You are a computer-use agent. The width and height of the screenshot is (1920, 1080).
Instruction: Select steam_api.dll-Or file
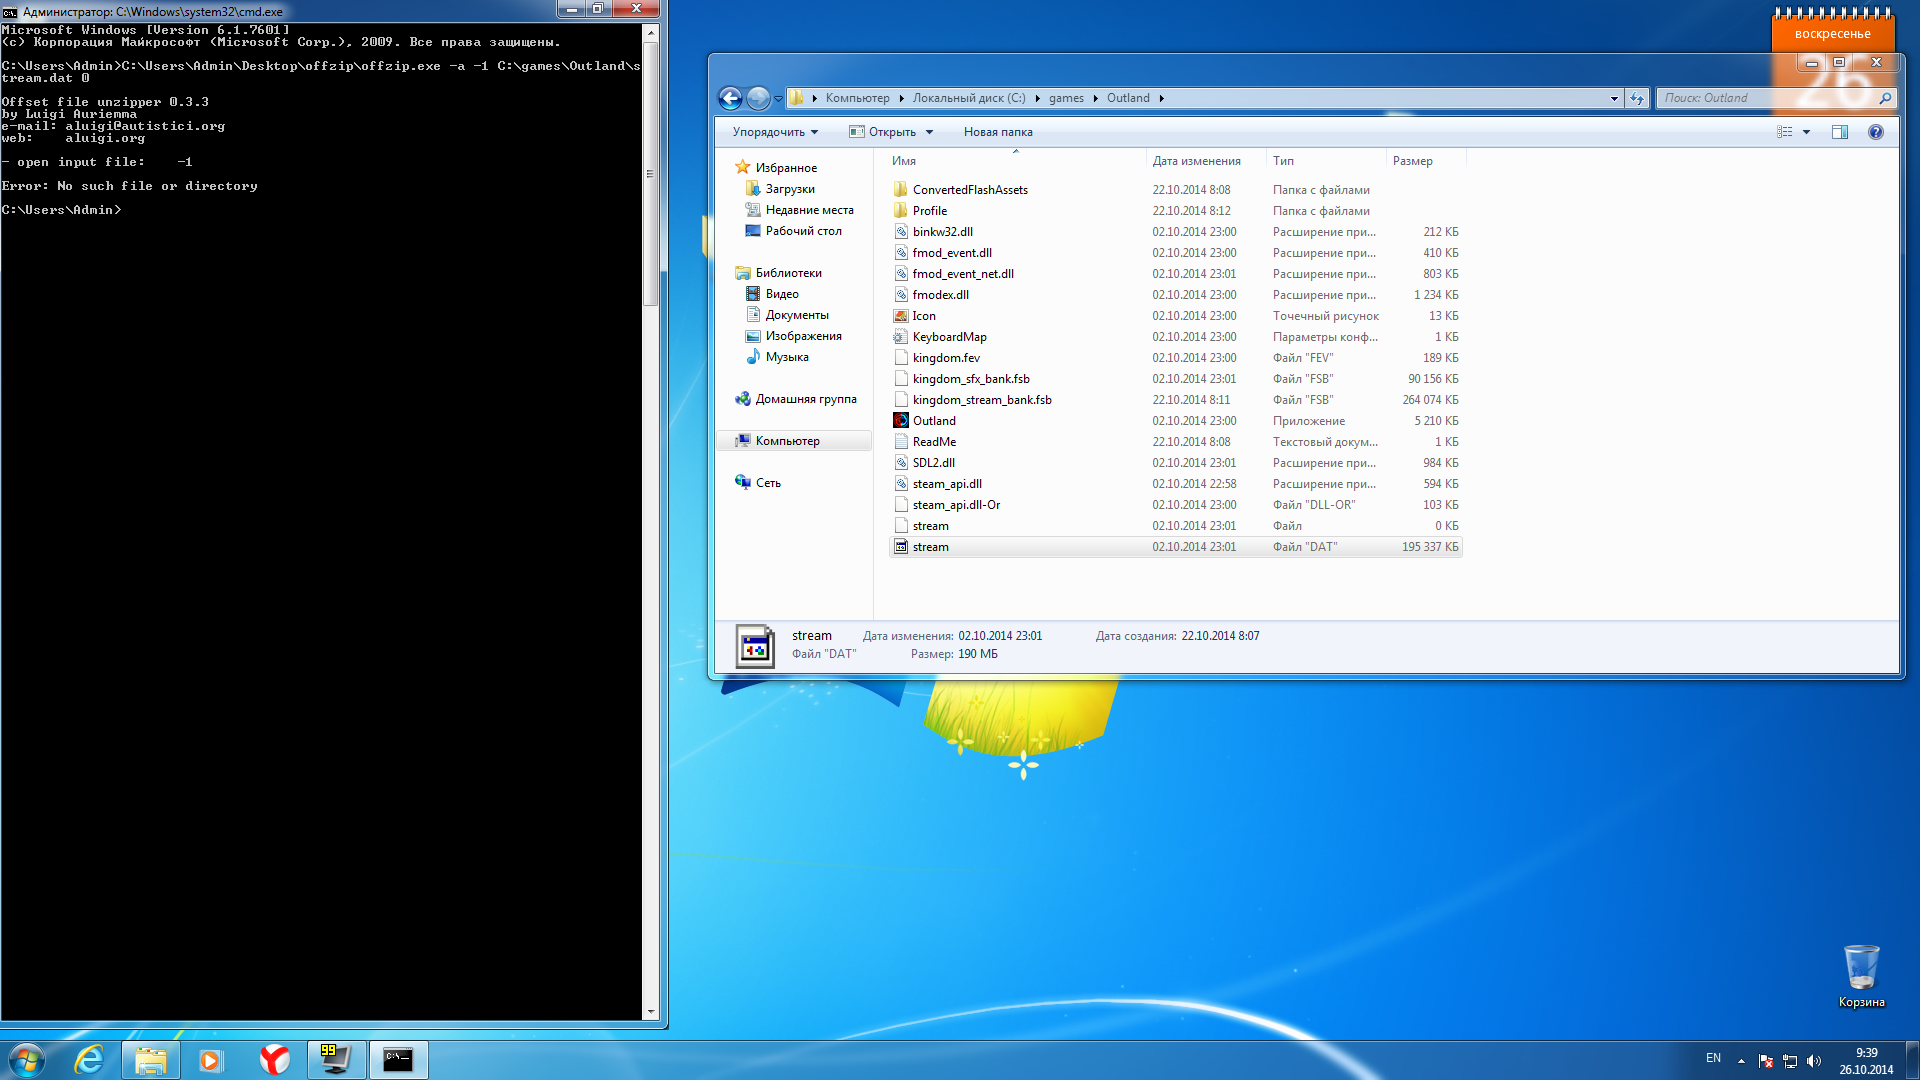[x=956, y=505]
